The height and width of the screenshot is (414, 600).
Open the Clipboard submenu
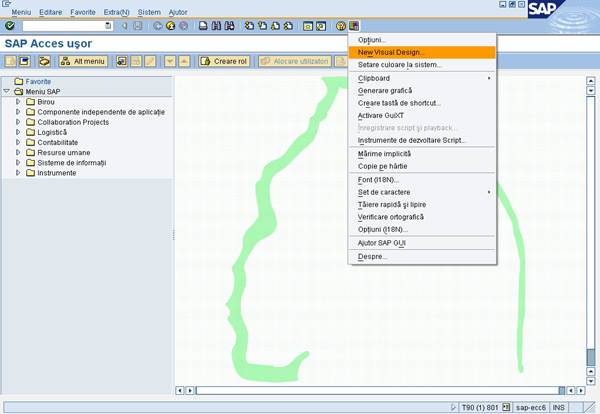pyautogui.click(x=422, y=78)
